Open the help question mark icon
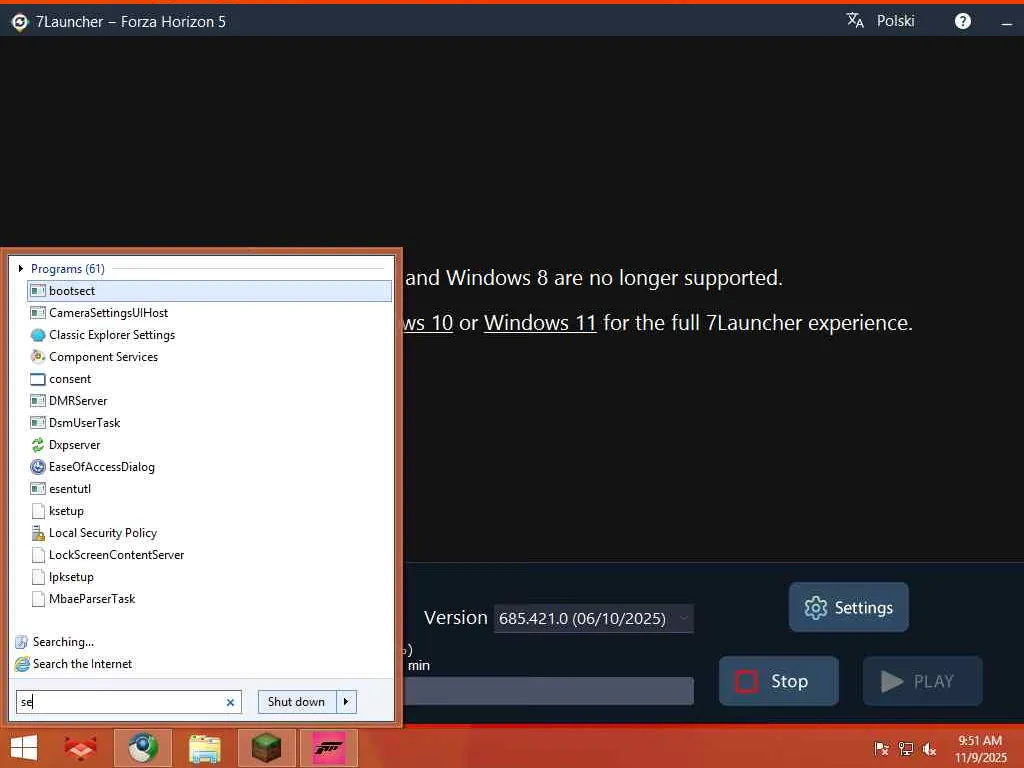Screen dimensions: 1024x768 point(963,21)
